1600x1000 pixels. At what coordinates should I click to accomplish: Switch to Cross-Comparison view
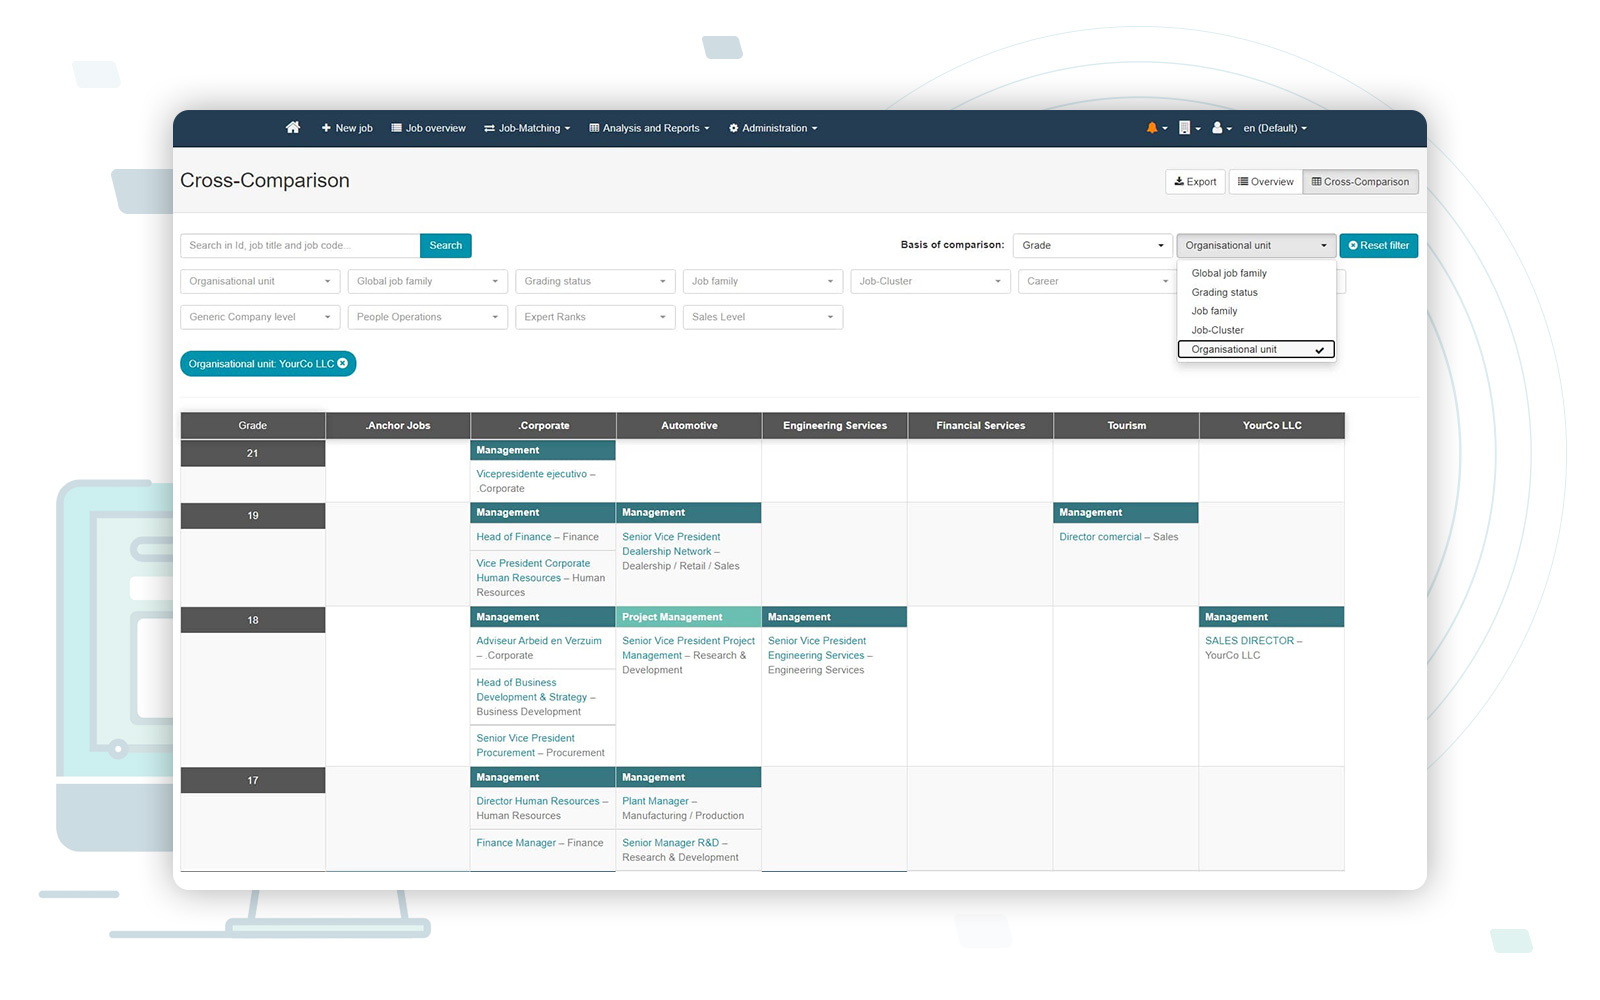(x=1360, y=182)
